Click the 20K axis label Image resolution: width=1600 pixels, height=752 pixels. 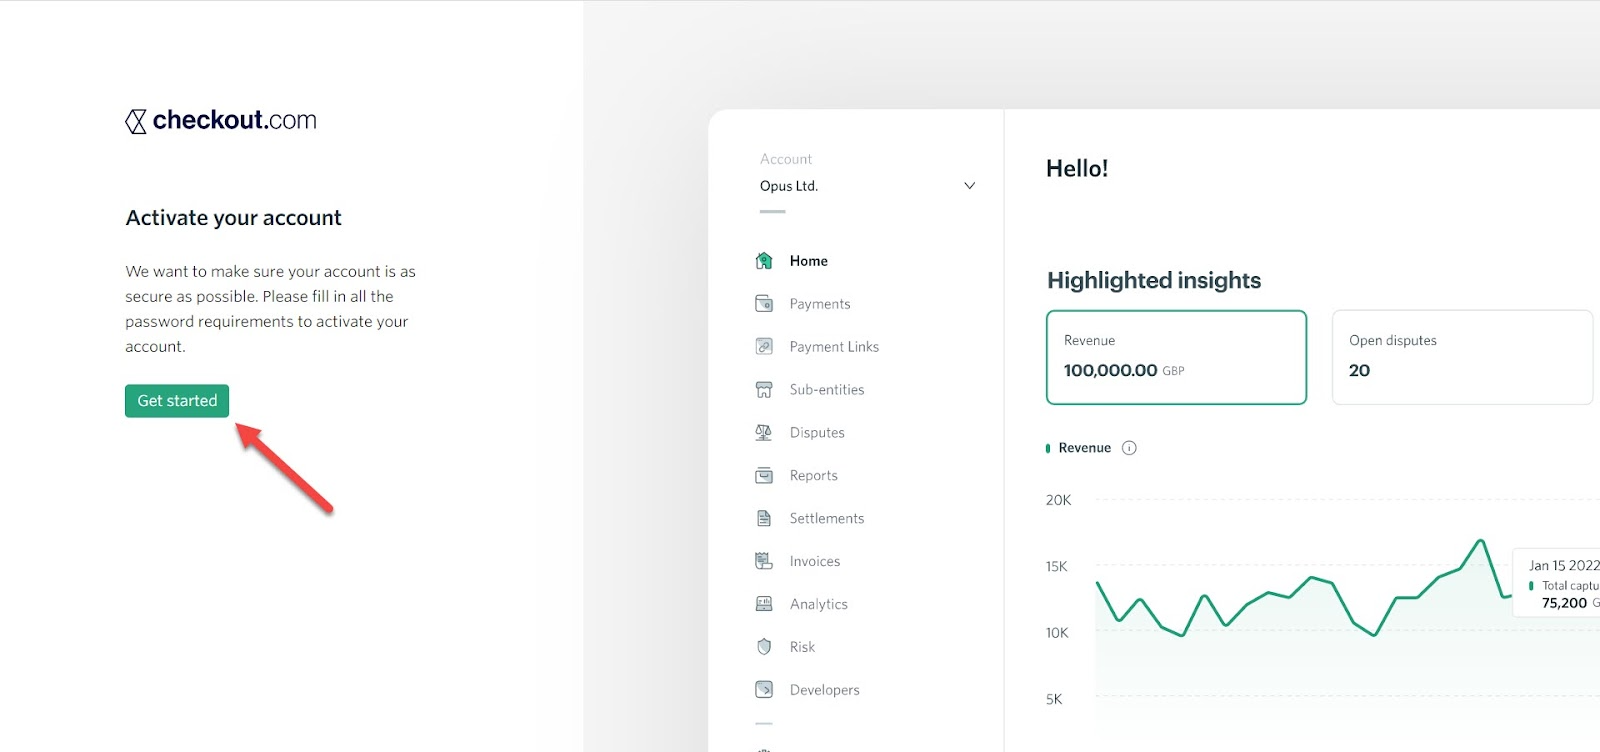1058,500
